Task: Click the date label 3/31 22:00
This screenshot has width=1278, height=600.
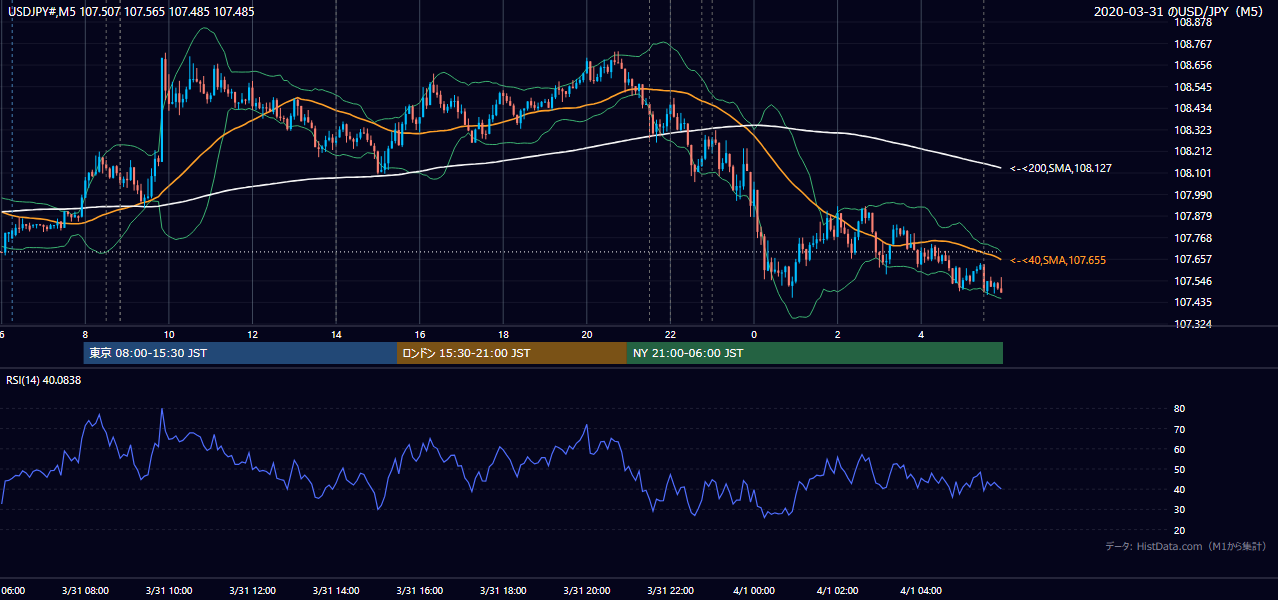Action: pos(670,591)
